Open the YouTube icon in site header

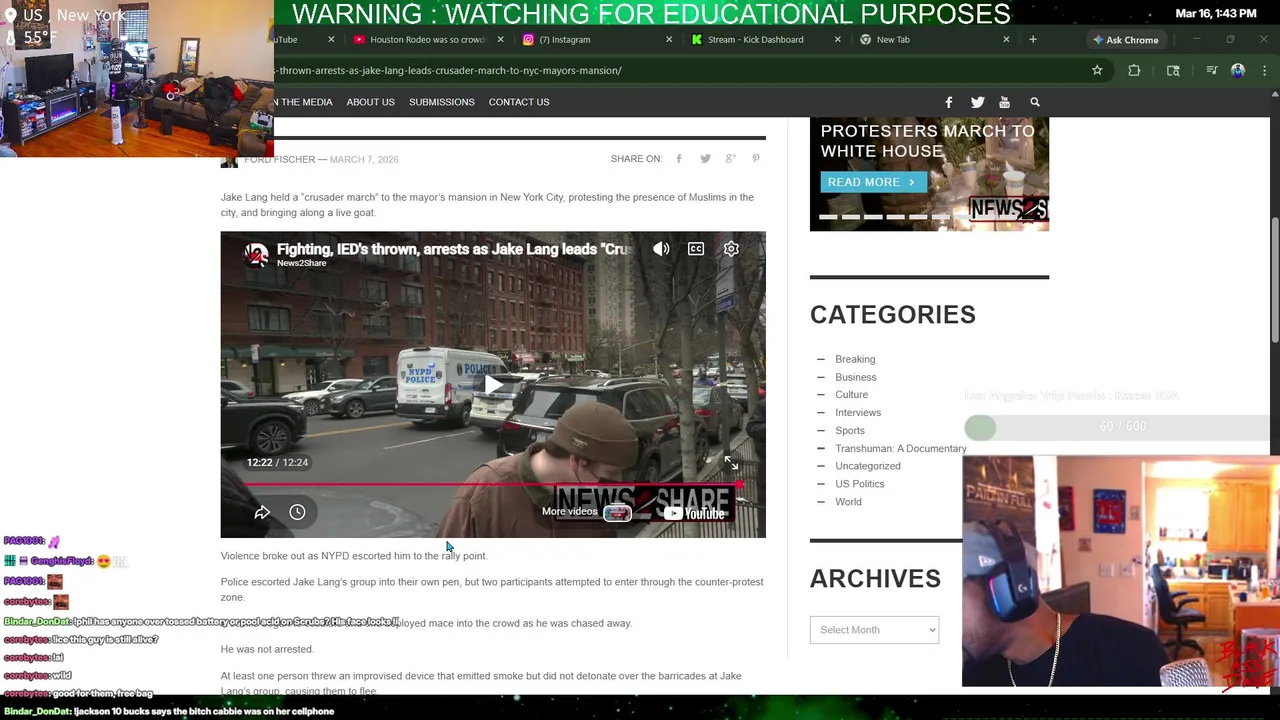1004,102
